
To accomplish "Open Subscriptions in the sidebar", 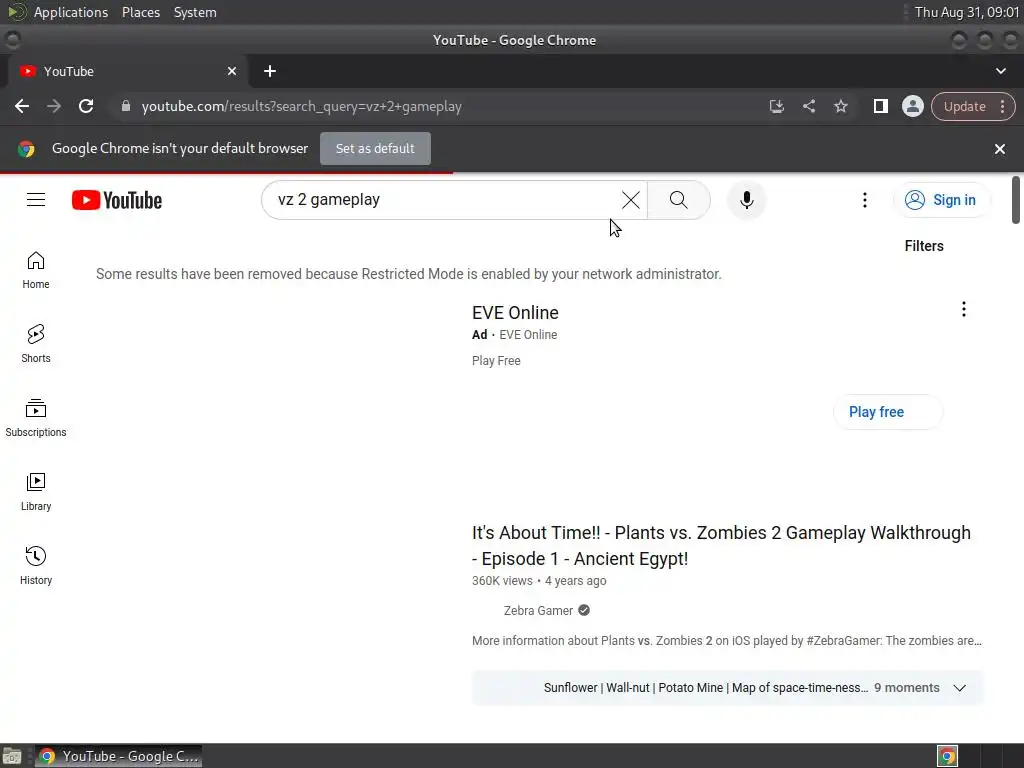I will tap(36, 417).
